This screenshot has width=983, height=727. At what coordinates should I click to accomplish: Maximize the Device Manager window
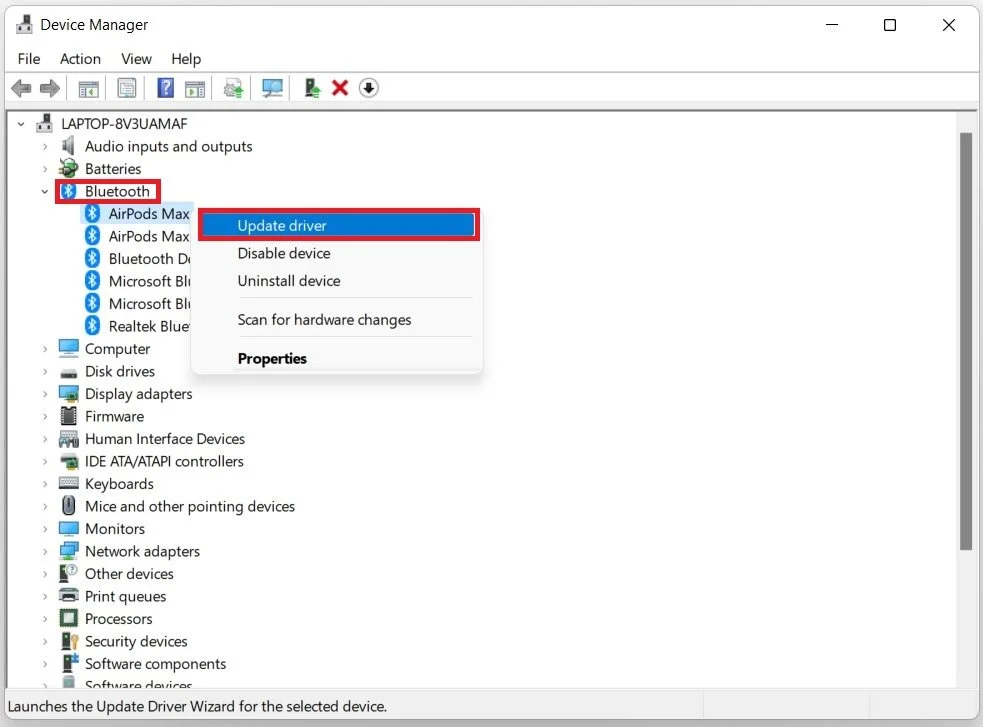(890, 25)
